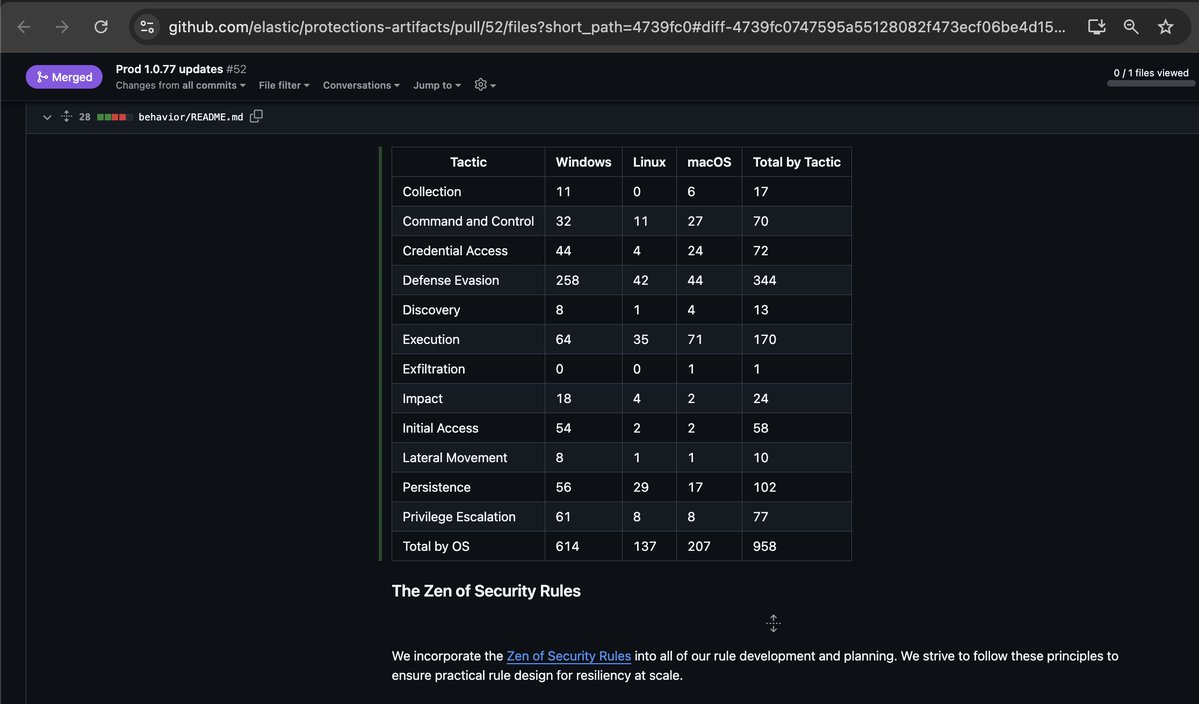Copy the behavior/README.md file path
The height and width of the screenshot is (704, 1199).
coord(256,116)
